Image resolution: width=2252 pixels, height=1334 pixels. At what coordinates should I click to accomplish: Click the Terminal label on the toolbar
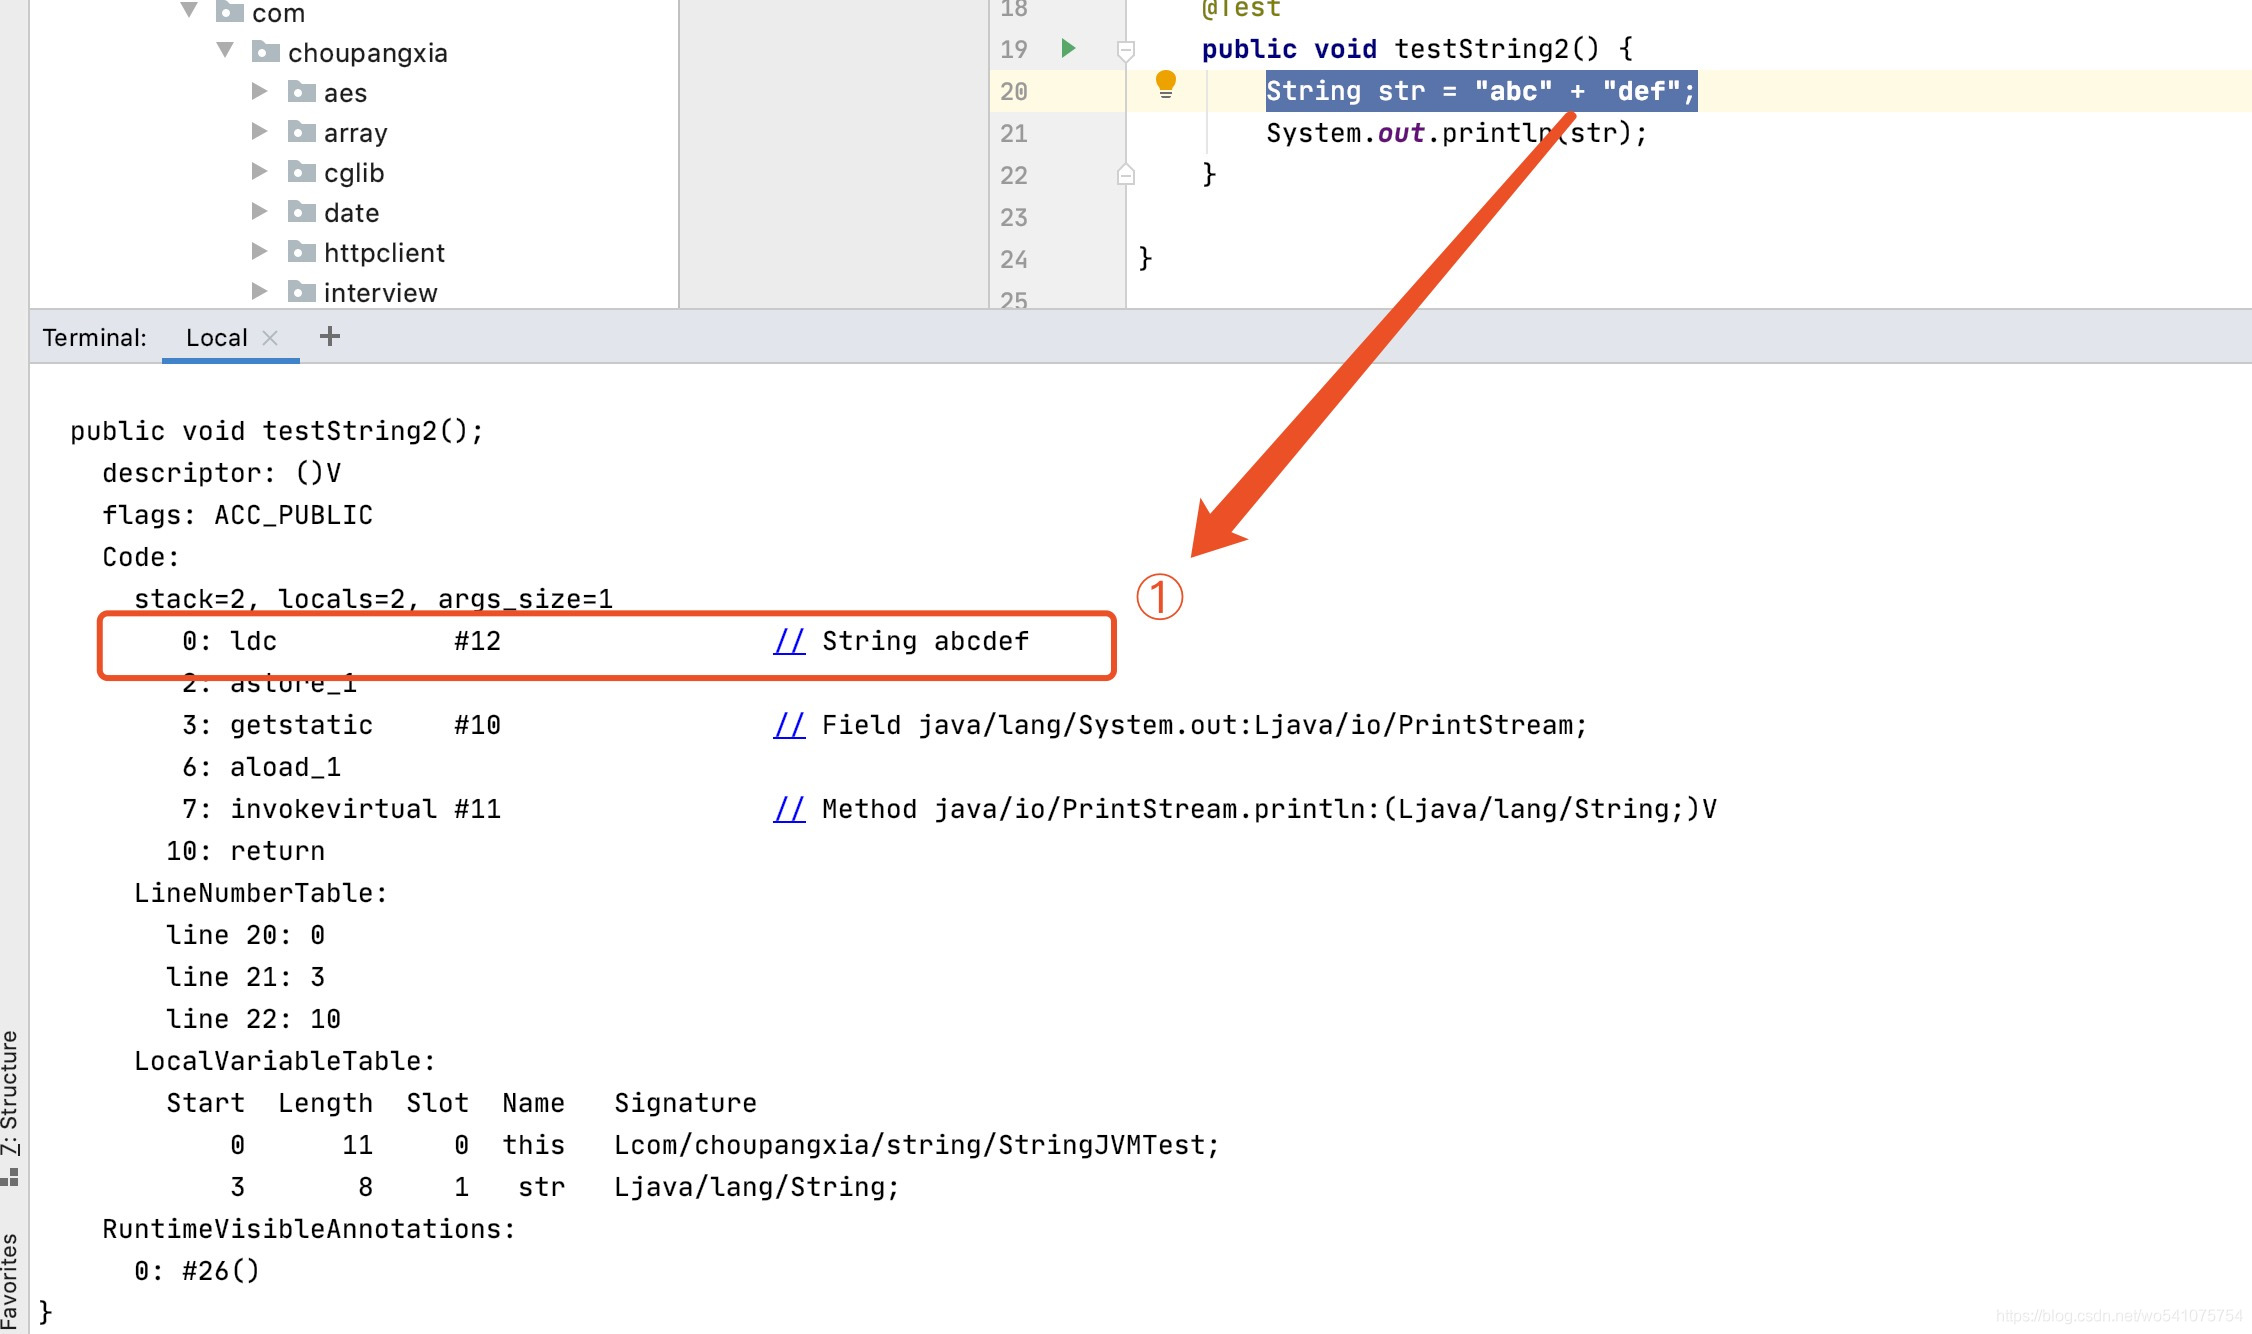[93, 338]
